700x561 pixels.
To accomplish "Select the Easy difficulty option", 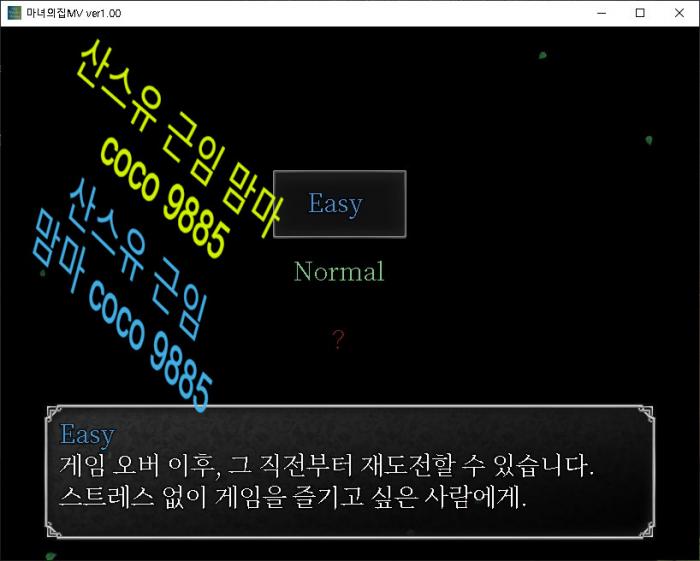I will pos(339,204).
